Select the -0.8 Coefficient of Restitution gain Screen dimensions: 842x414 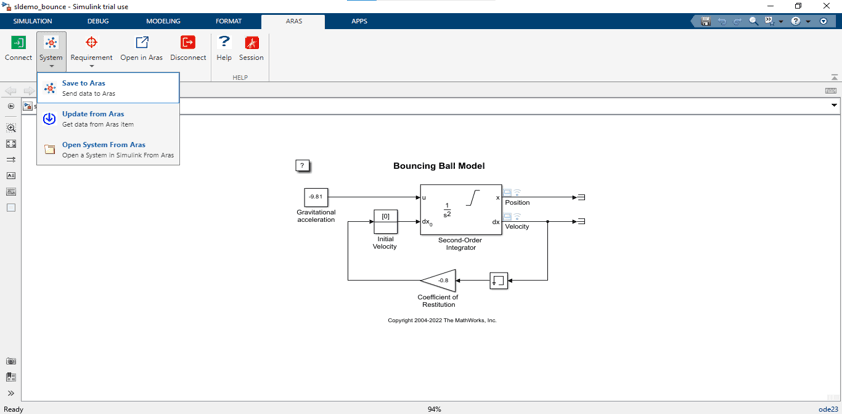tap(439, 280)
